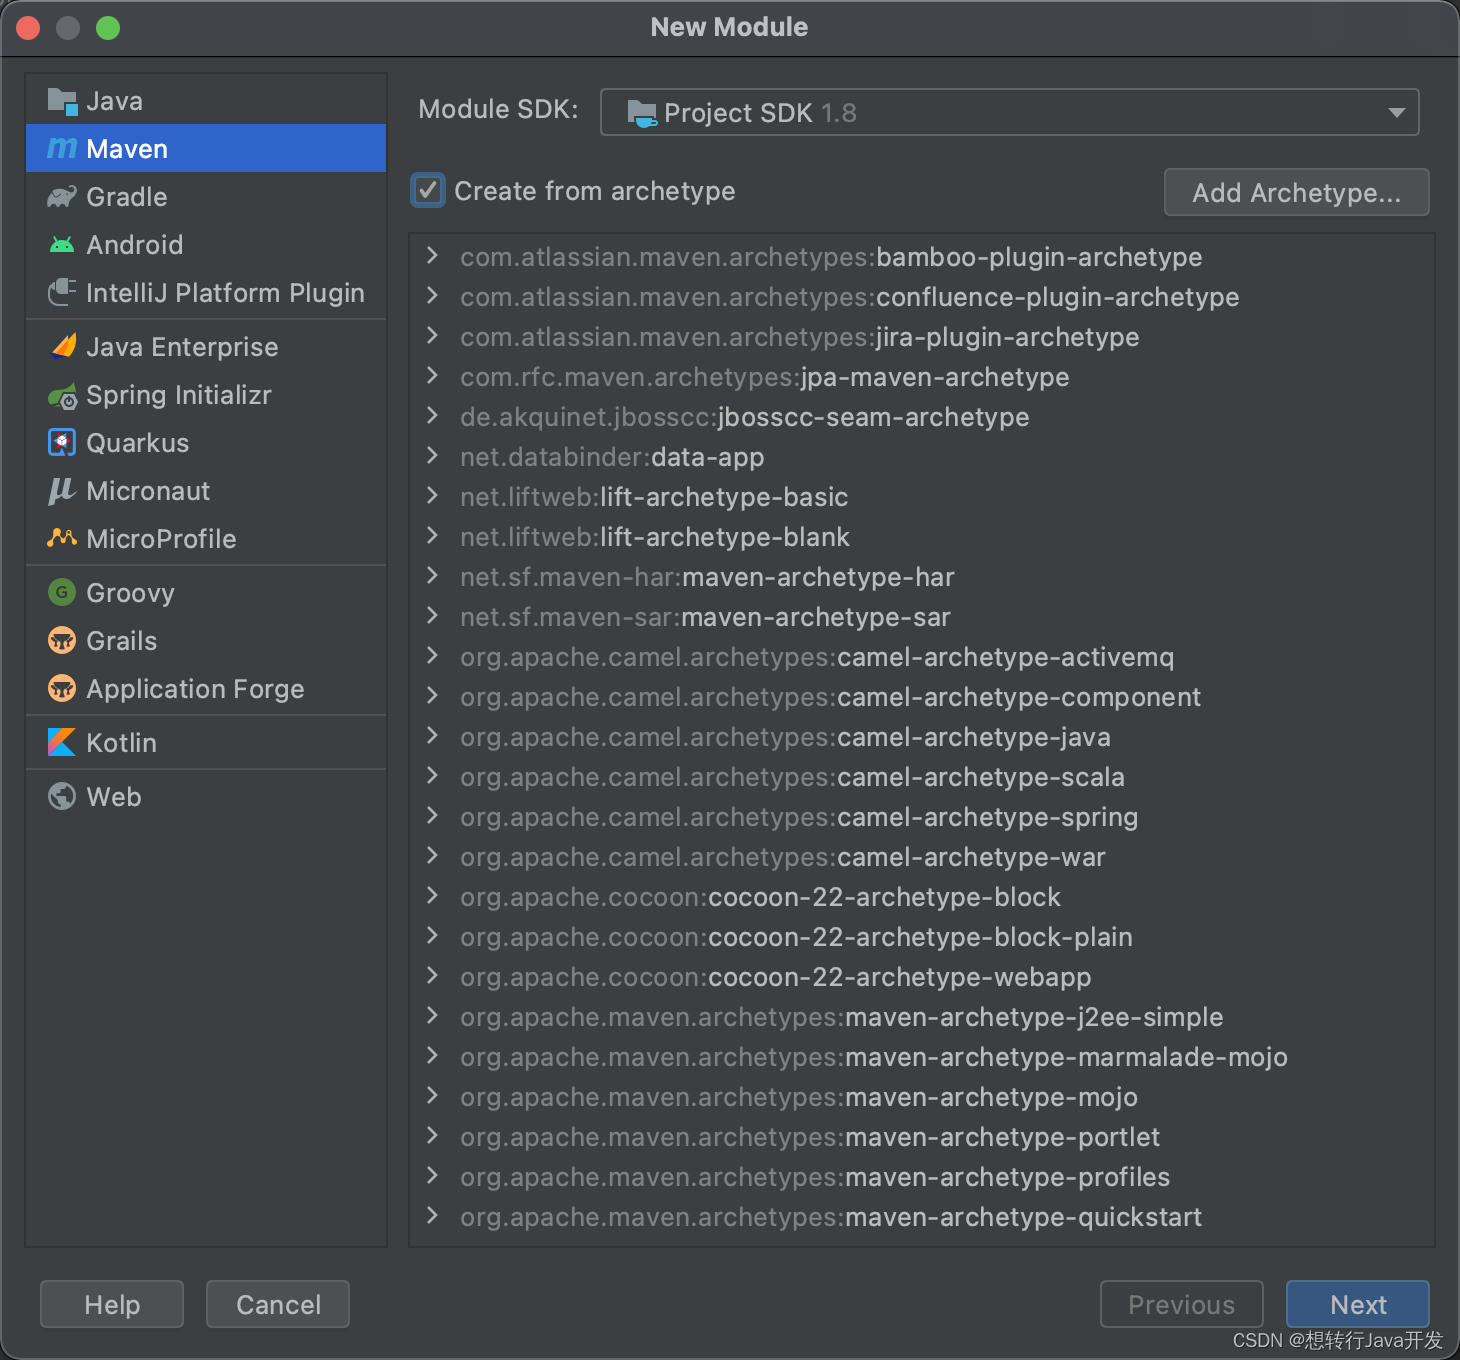This screenshot has width=1460, height=1360.
Task: Click the Application Forge icon
Action: (62, 688)
